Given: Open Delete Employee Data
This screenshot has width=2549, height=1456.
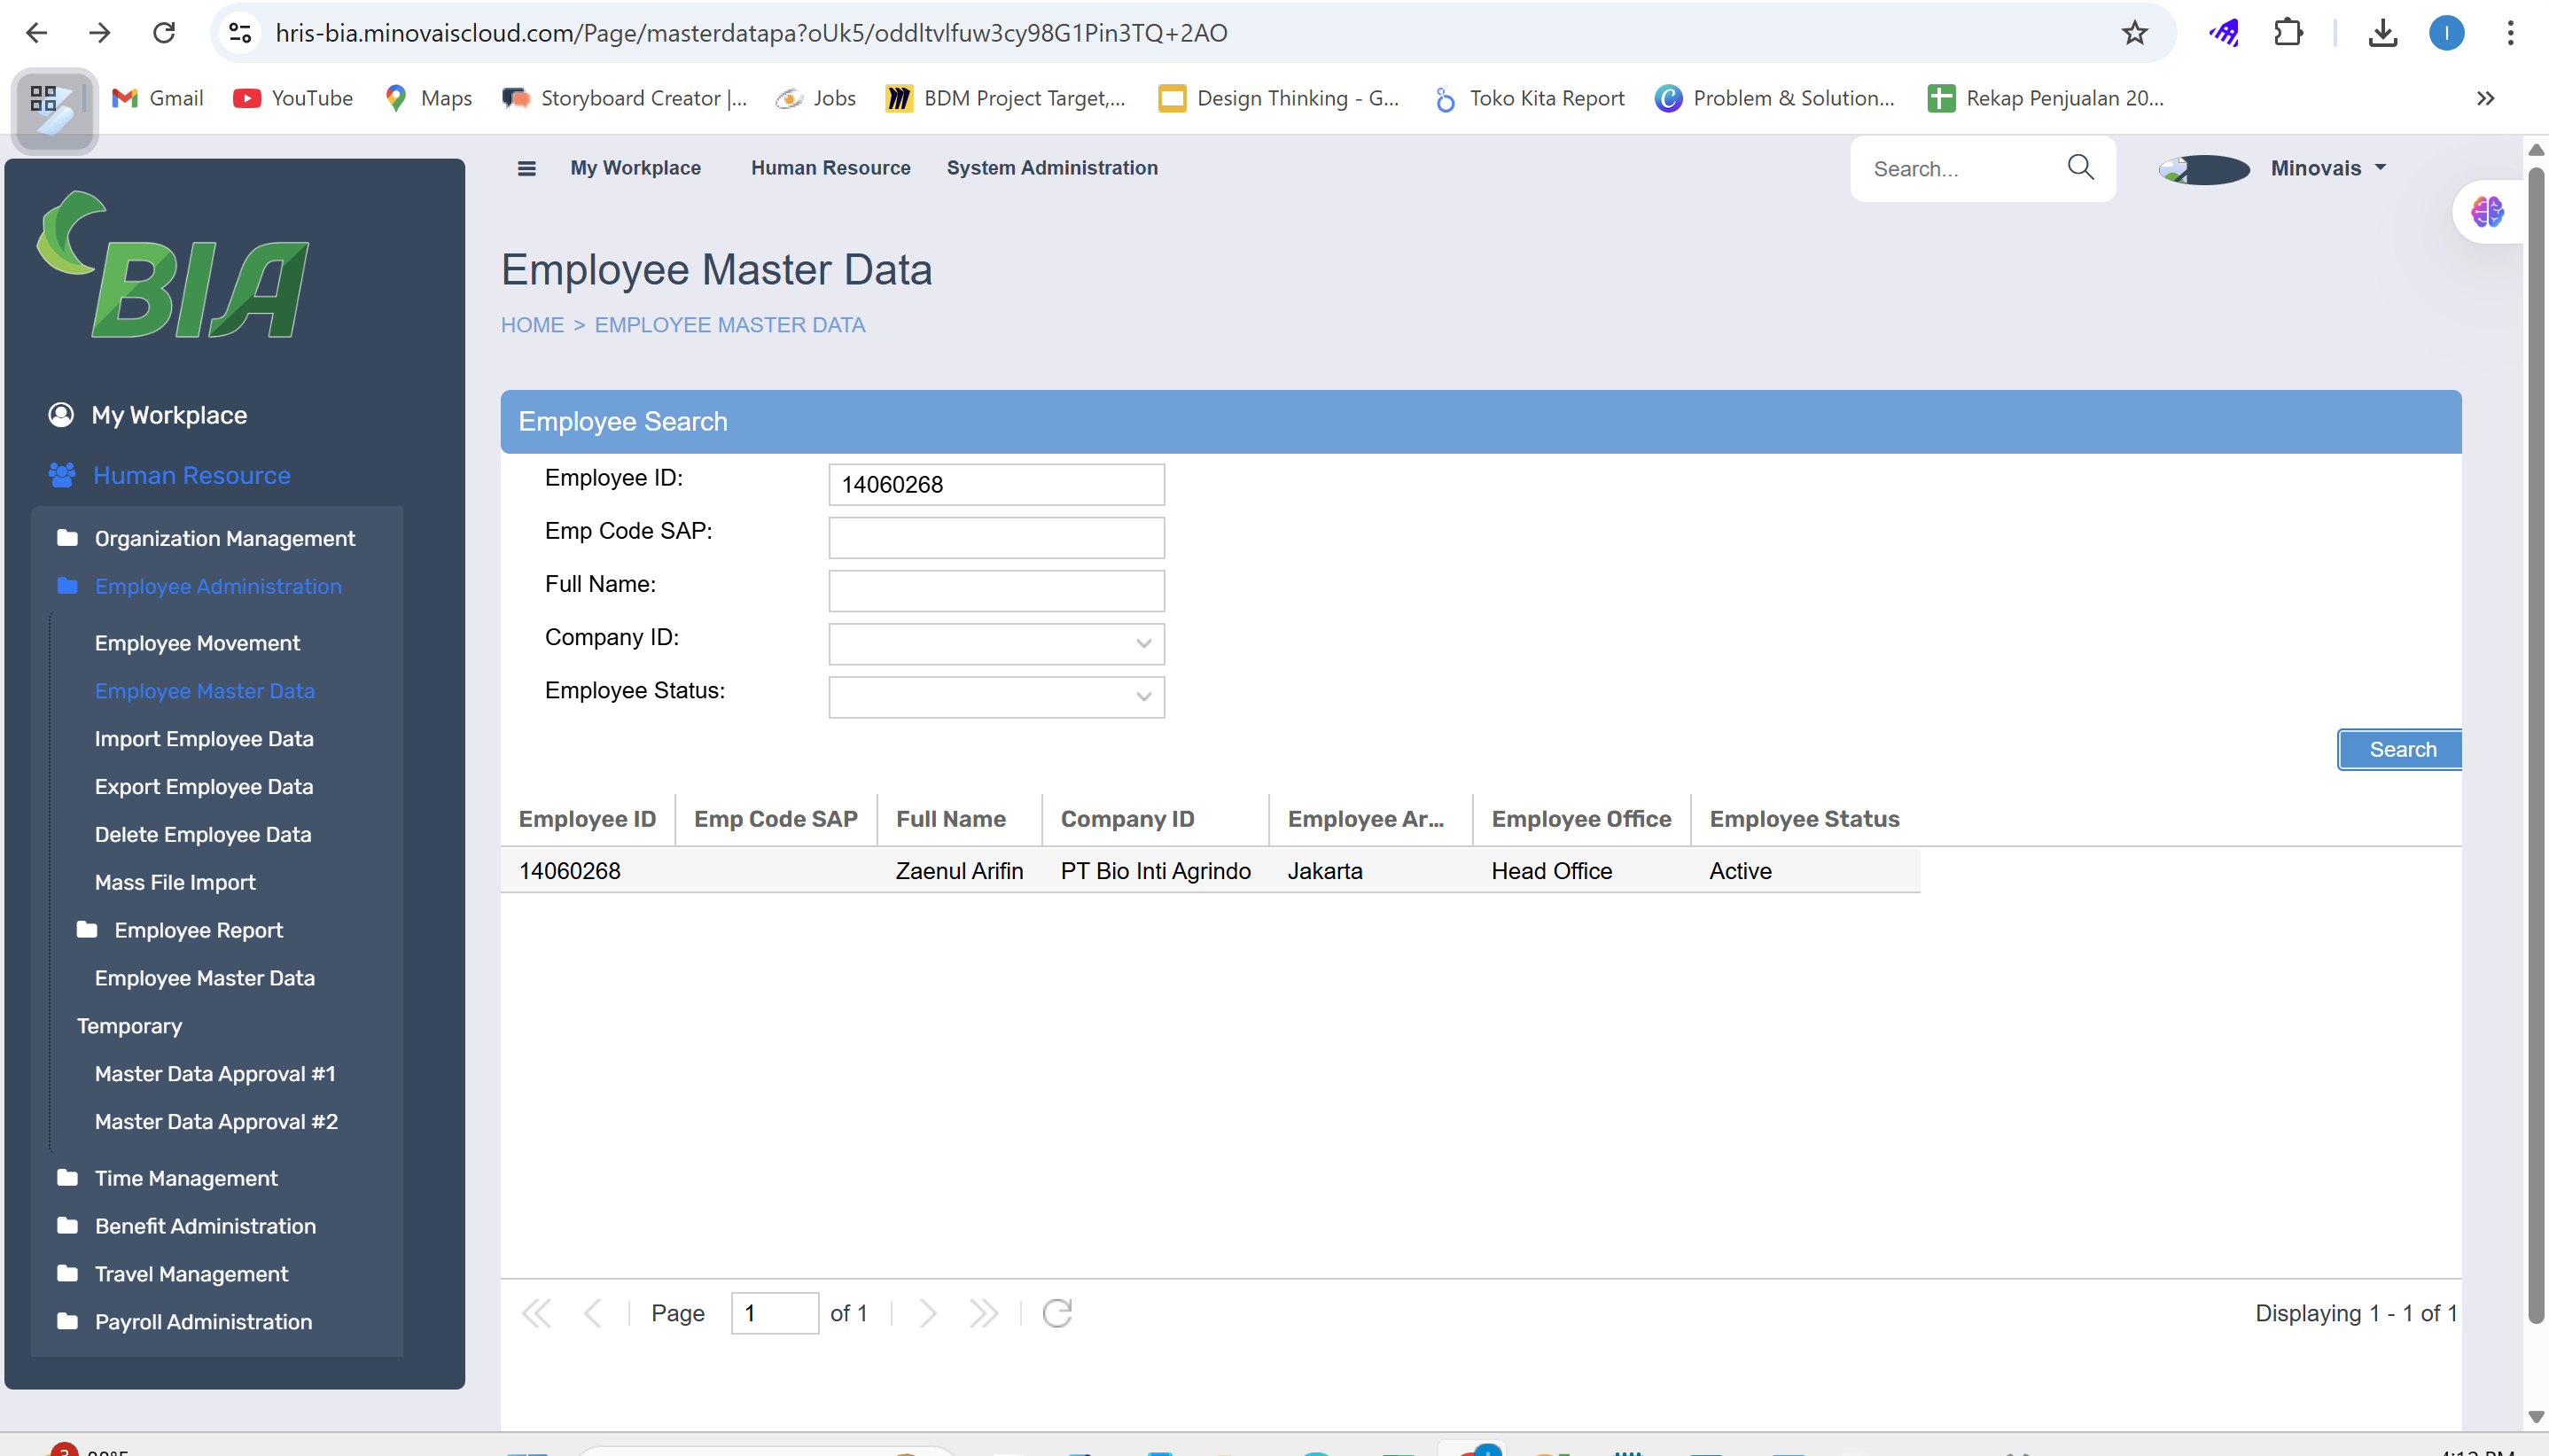Looking at the screenshot, I should (x=203, y=835).
